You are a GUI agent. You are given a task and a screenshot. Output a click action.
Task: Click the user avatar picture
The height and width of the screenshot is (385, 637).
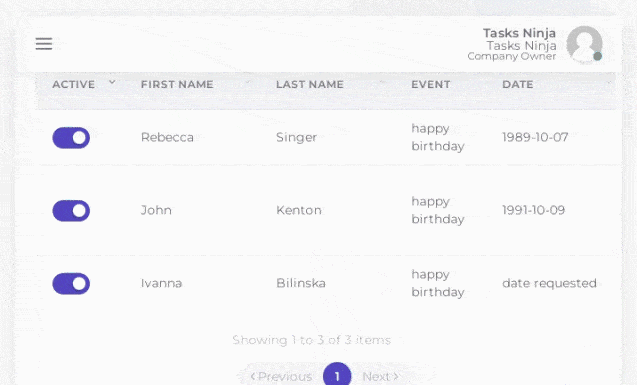(584, 44)
